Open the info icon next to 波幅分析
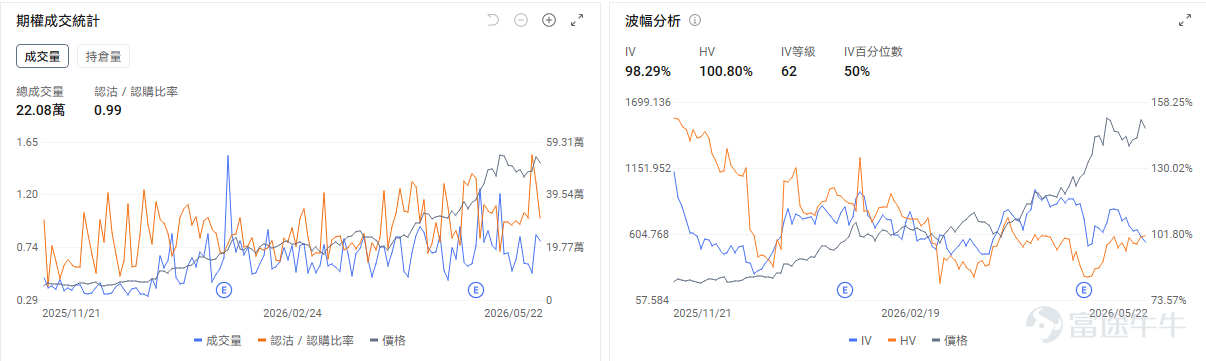This screenshot has width=1206, height=361. (x=695, y=20)
